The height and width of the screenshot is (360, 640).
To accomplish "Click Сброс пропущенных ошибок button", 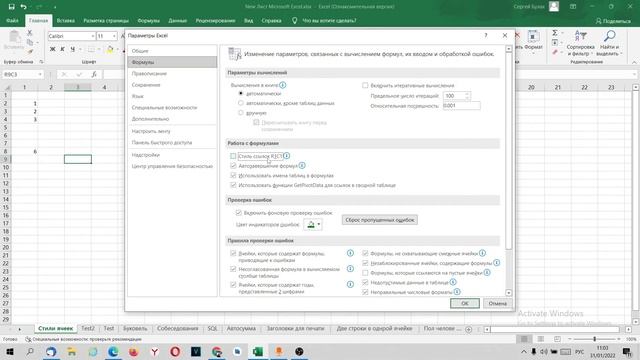I will pos(380,220).
